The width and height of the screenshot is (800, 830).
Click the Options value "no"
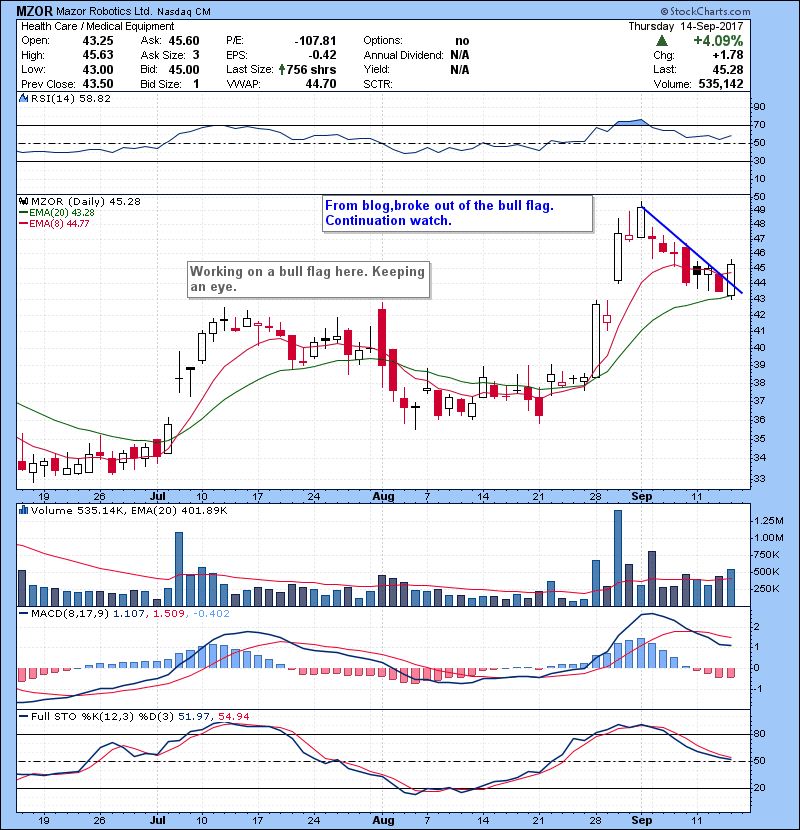(x=462, y=41)
